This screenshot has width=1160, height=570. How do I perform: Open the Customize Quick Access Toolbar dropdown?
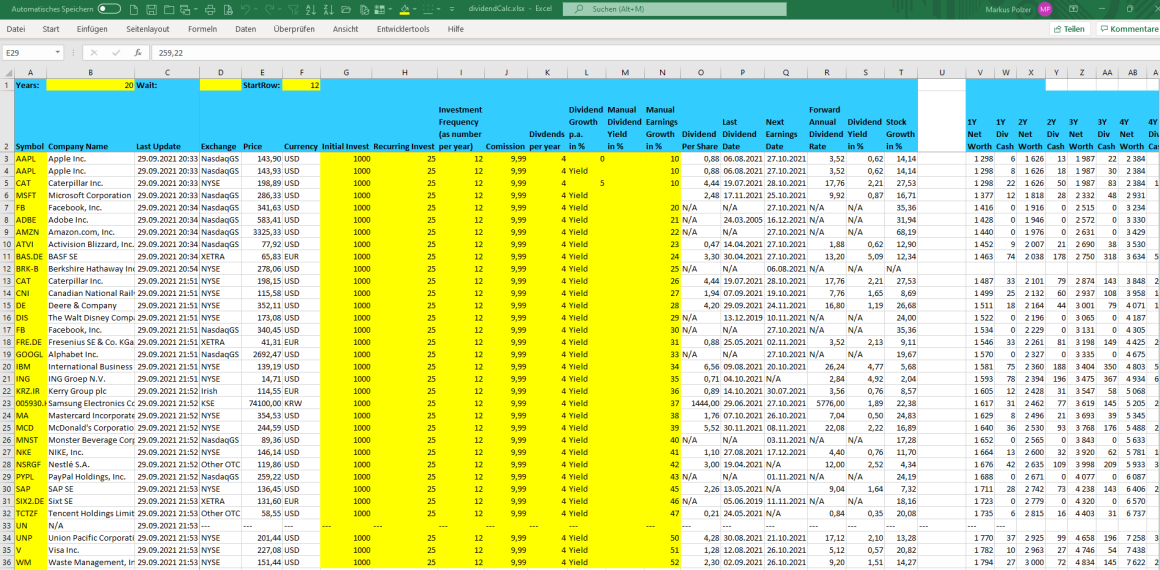click(x=452, y=9)
